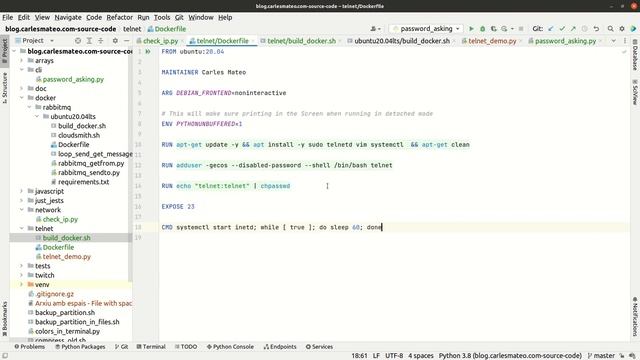Hide the Project tool window
This screenshot has width=640, height=360.
(x=126, y=40)
